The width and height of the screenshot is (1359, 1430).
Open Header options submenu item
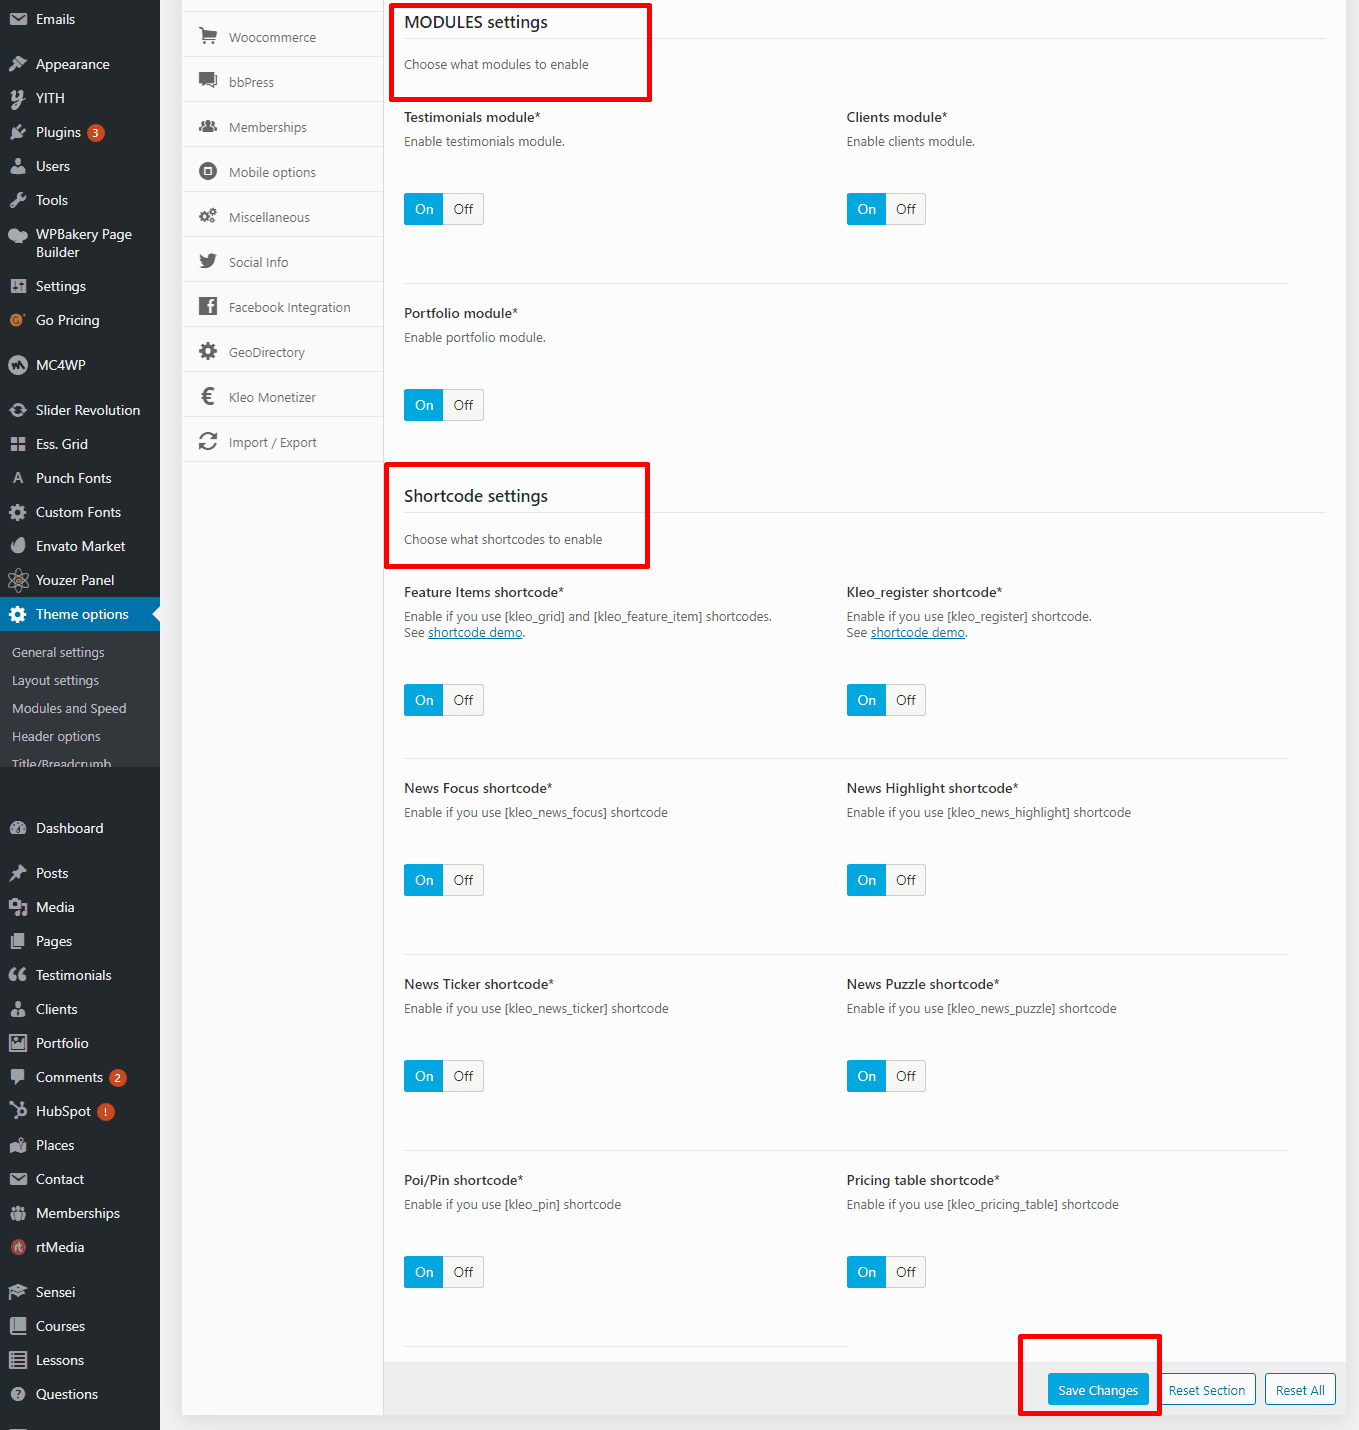[56, 736]
